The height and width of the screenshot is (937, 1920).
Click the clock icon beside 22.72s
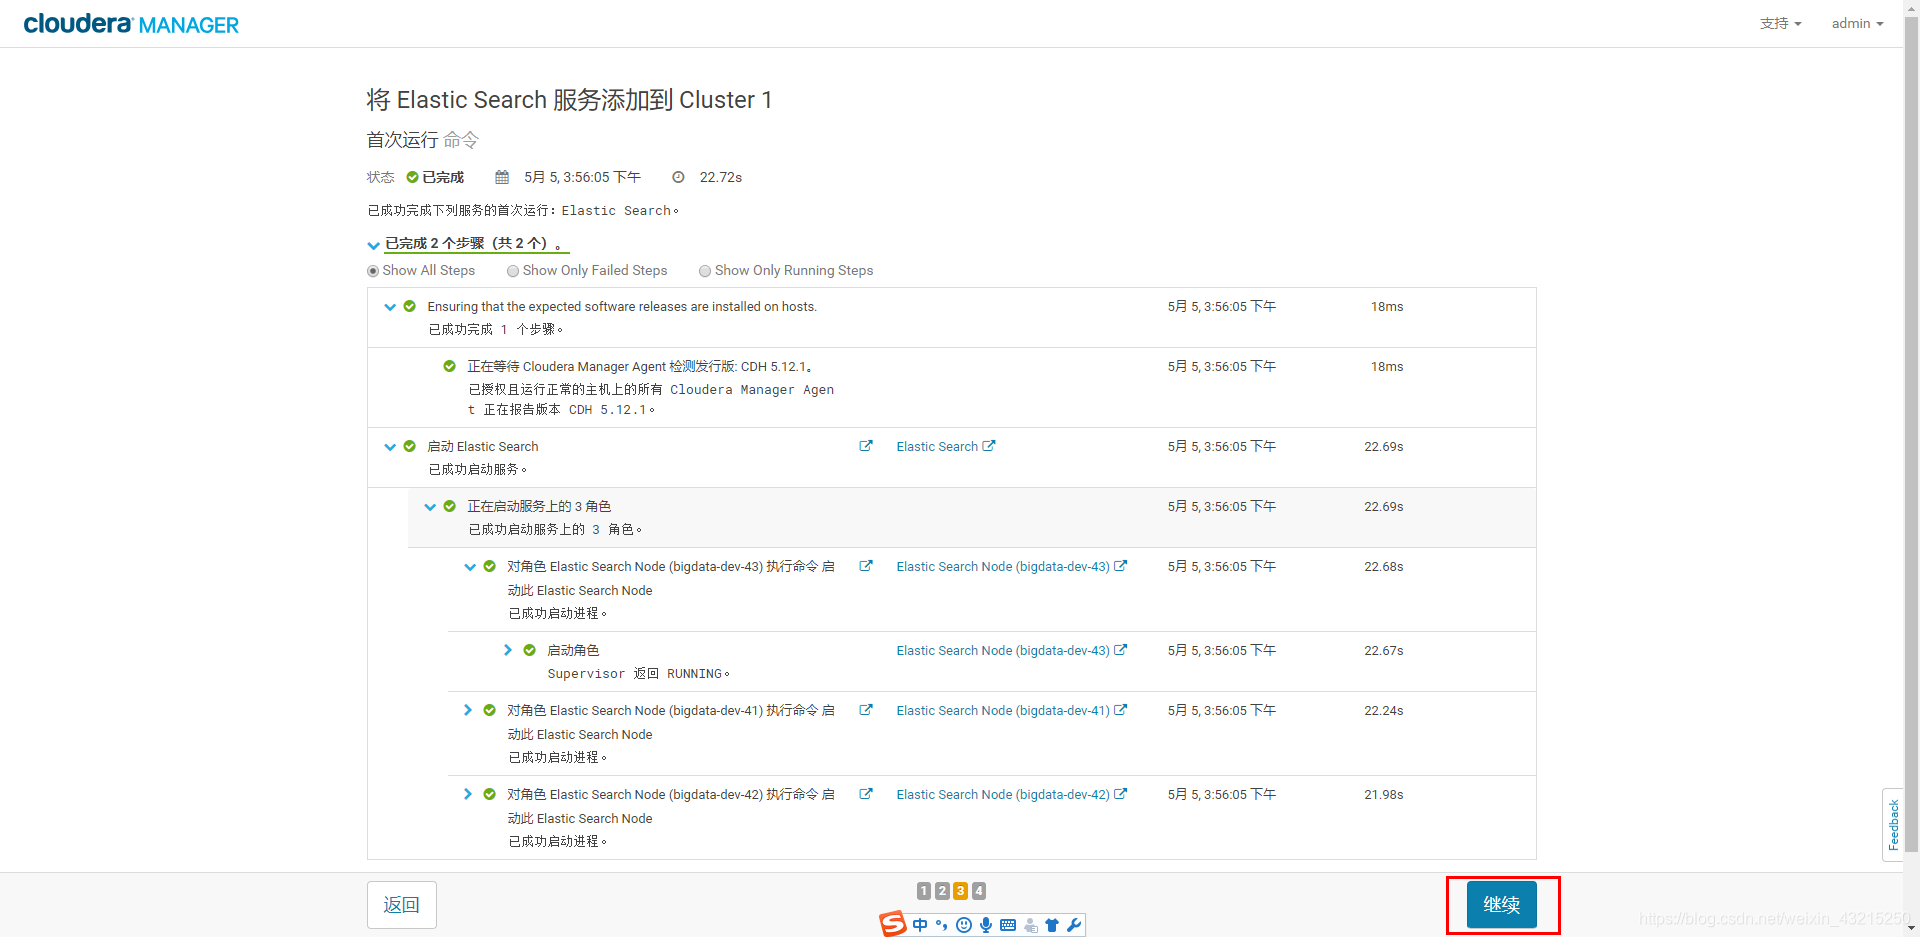(678, 177)
